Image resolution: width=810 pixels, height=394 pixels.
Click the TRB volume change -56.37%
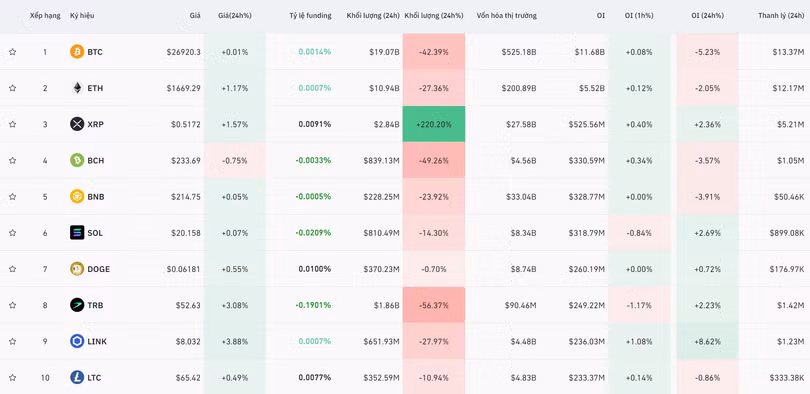pyautogui.click(x=434, y=305)
